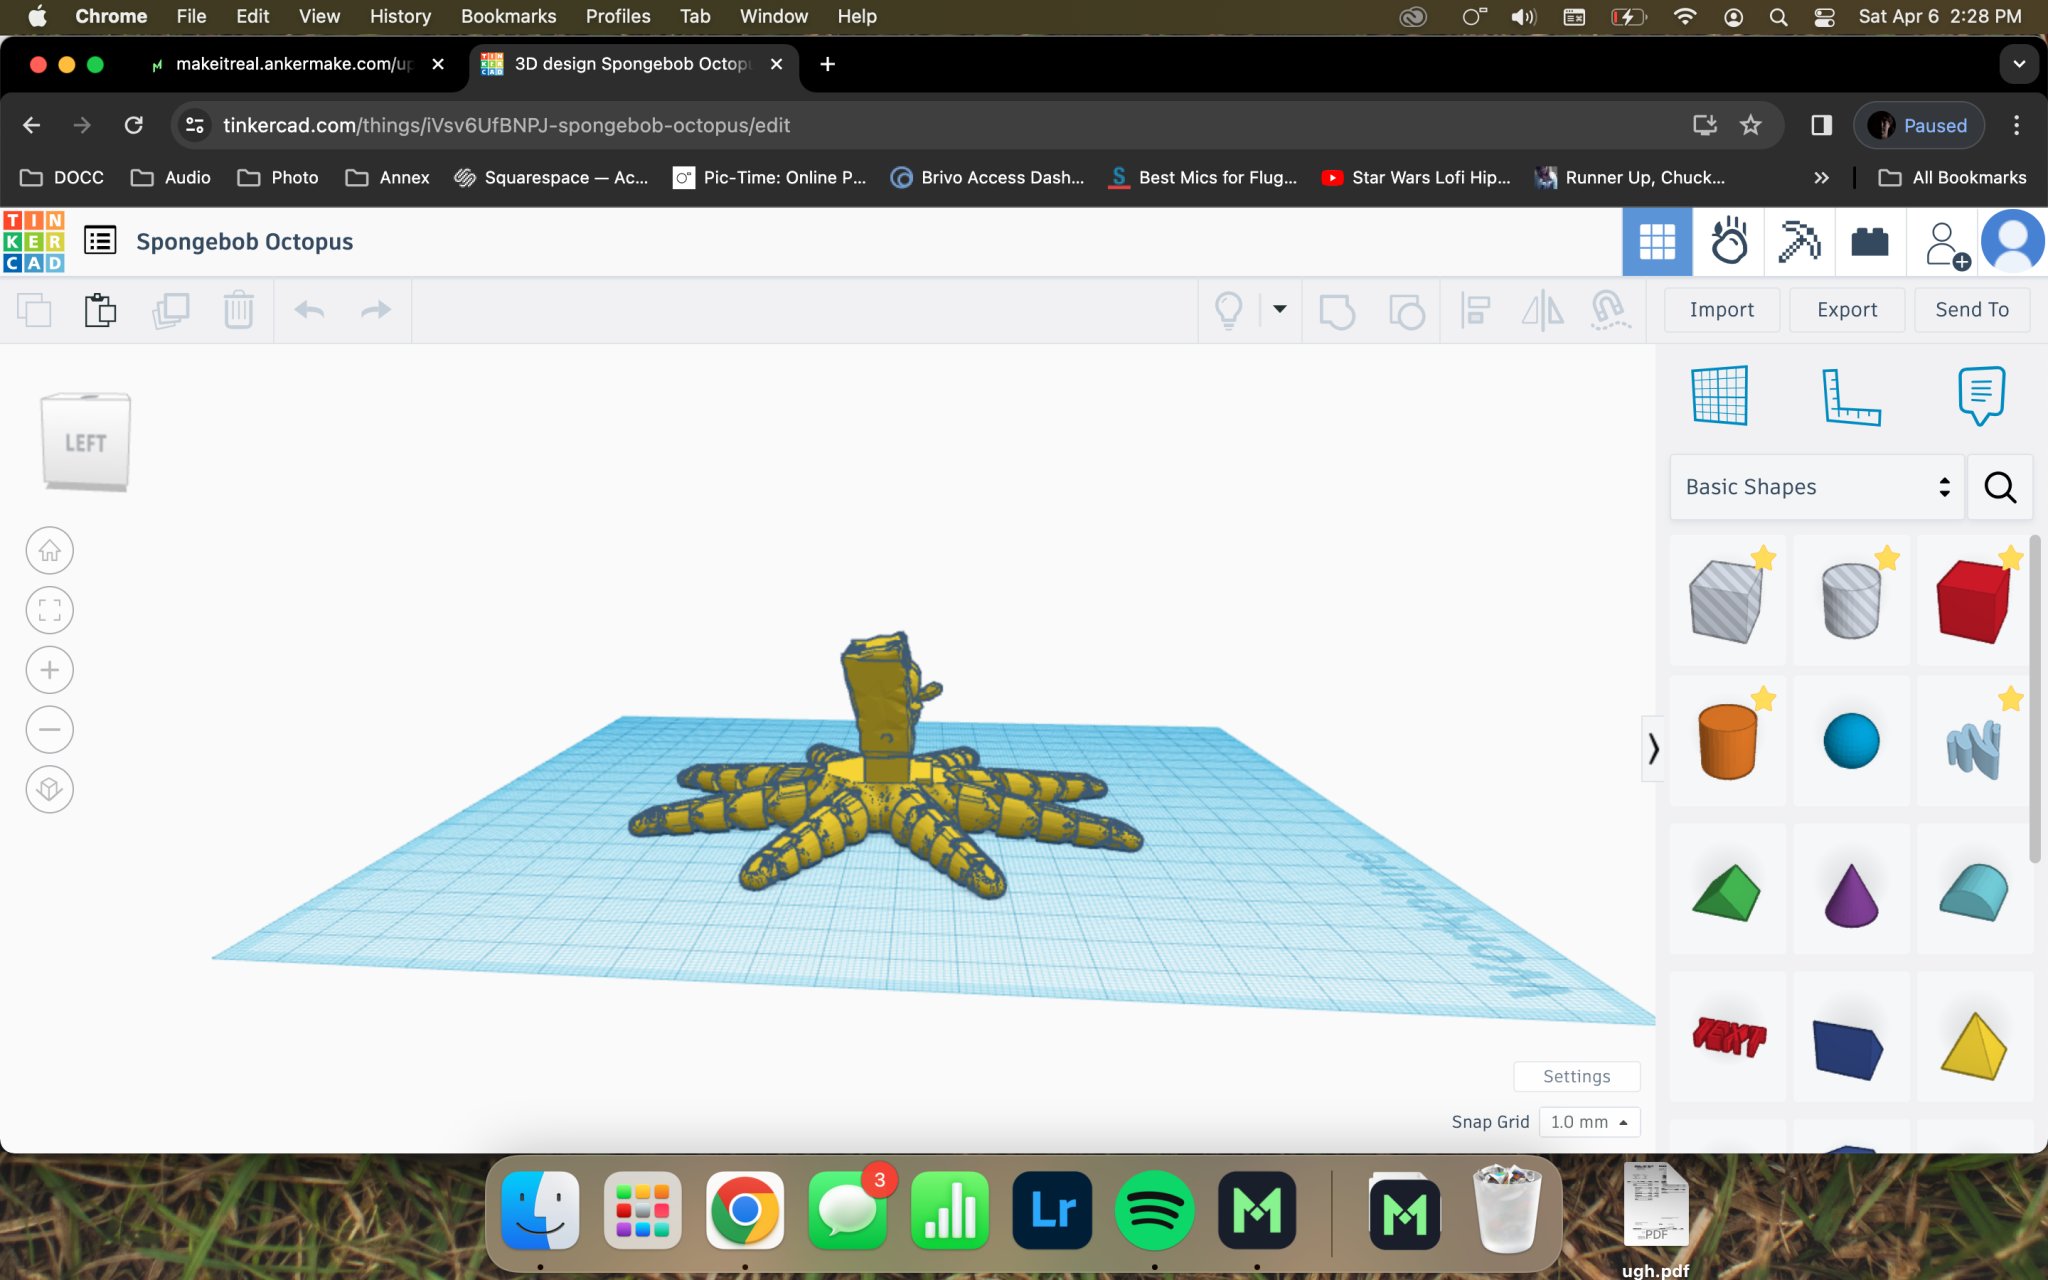Click the Zoom out minus icon
The width and height of the screenshot is (2048, 1280).
[49, 729]
